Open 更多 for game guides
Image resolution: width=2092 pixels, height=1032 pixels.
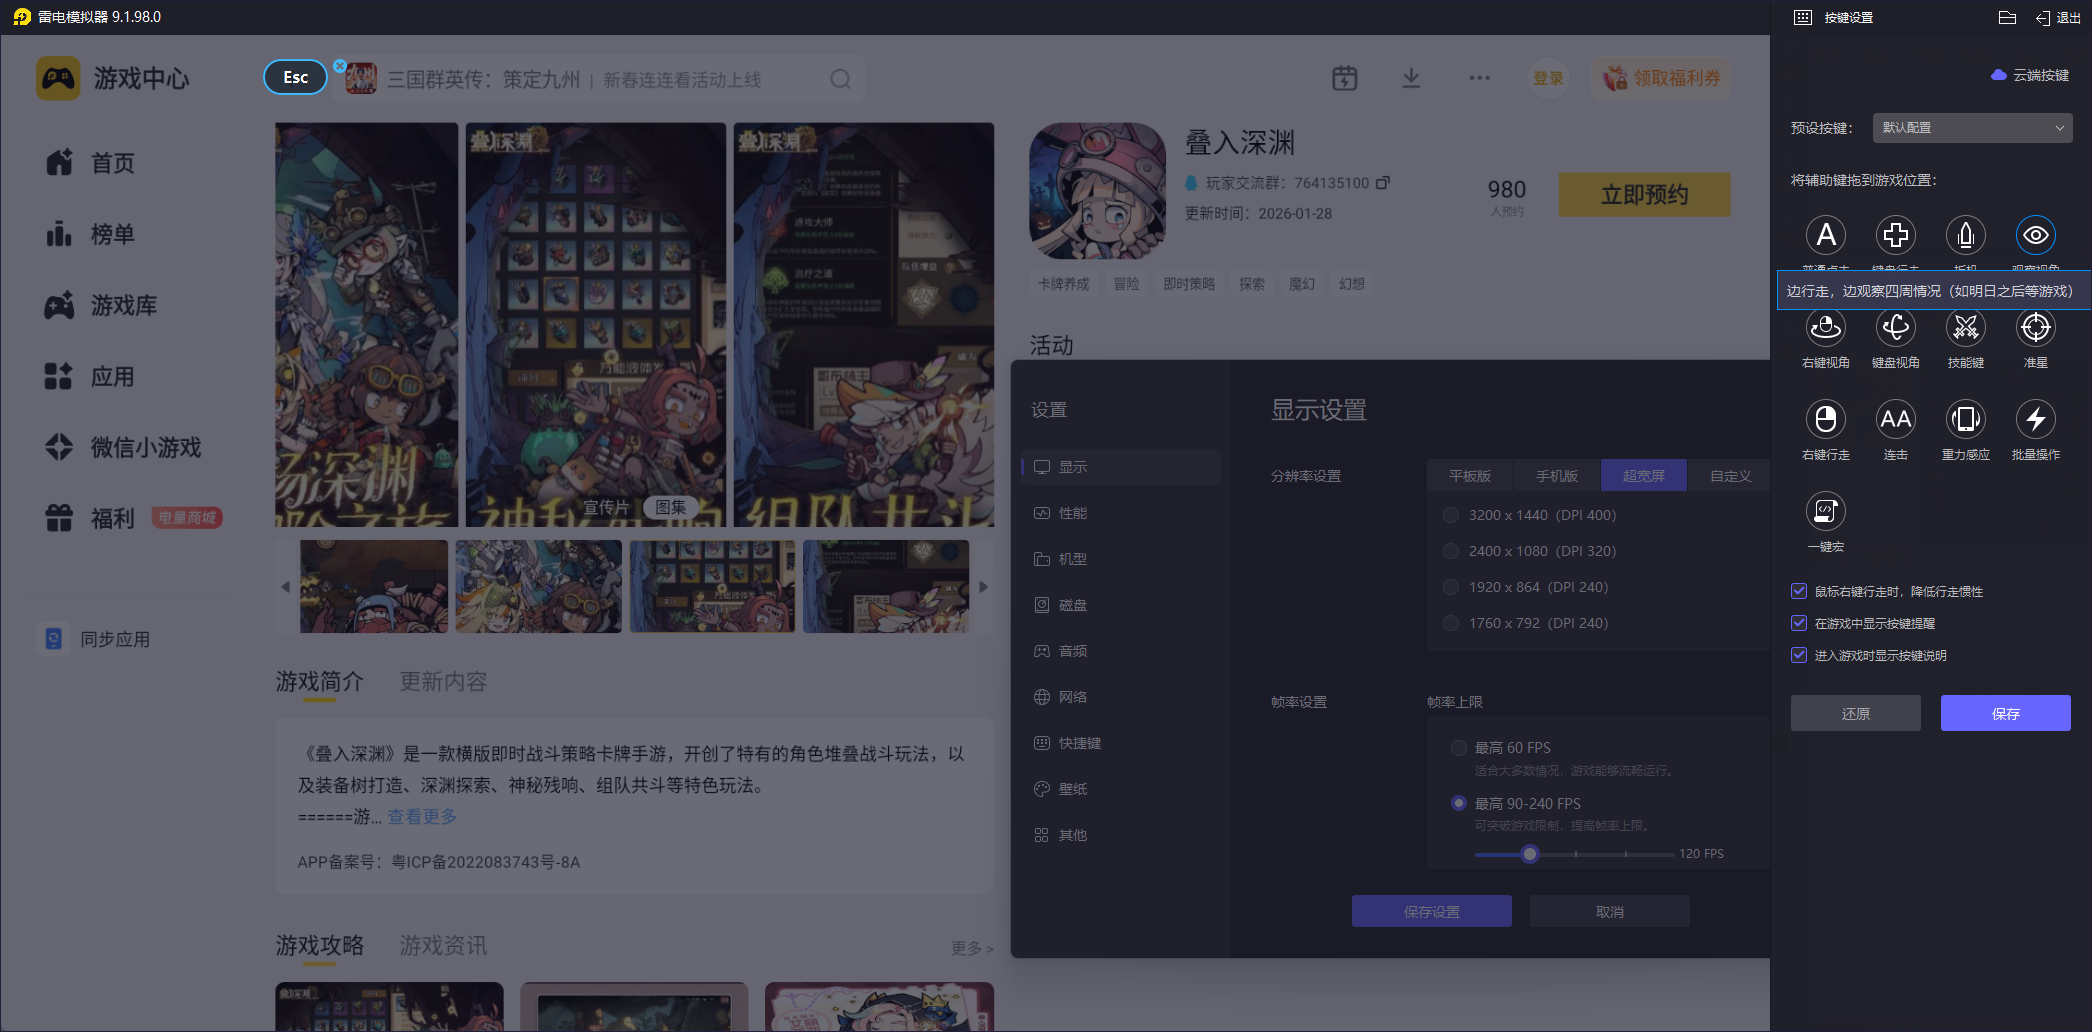[x=972, y=948]
